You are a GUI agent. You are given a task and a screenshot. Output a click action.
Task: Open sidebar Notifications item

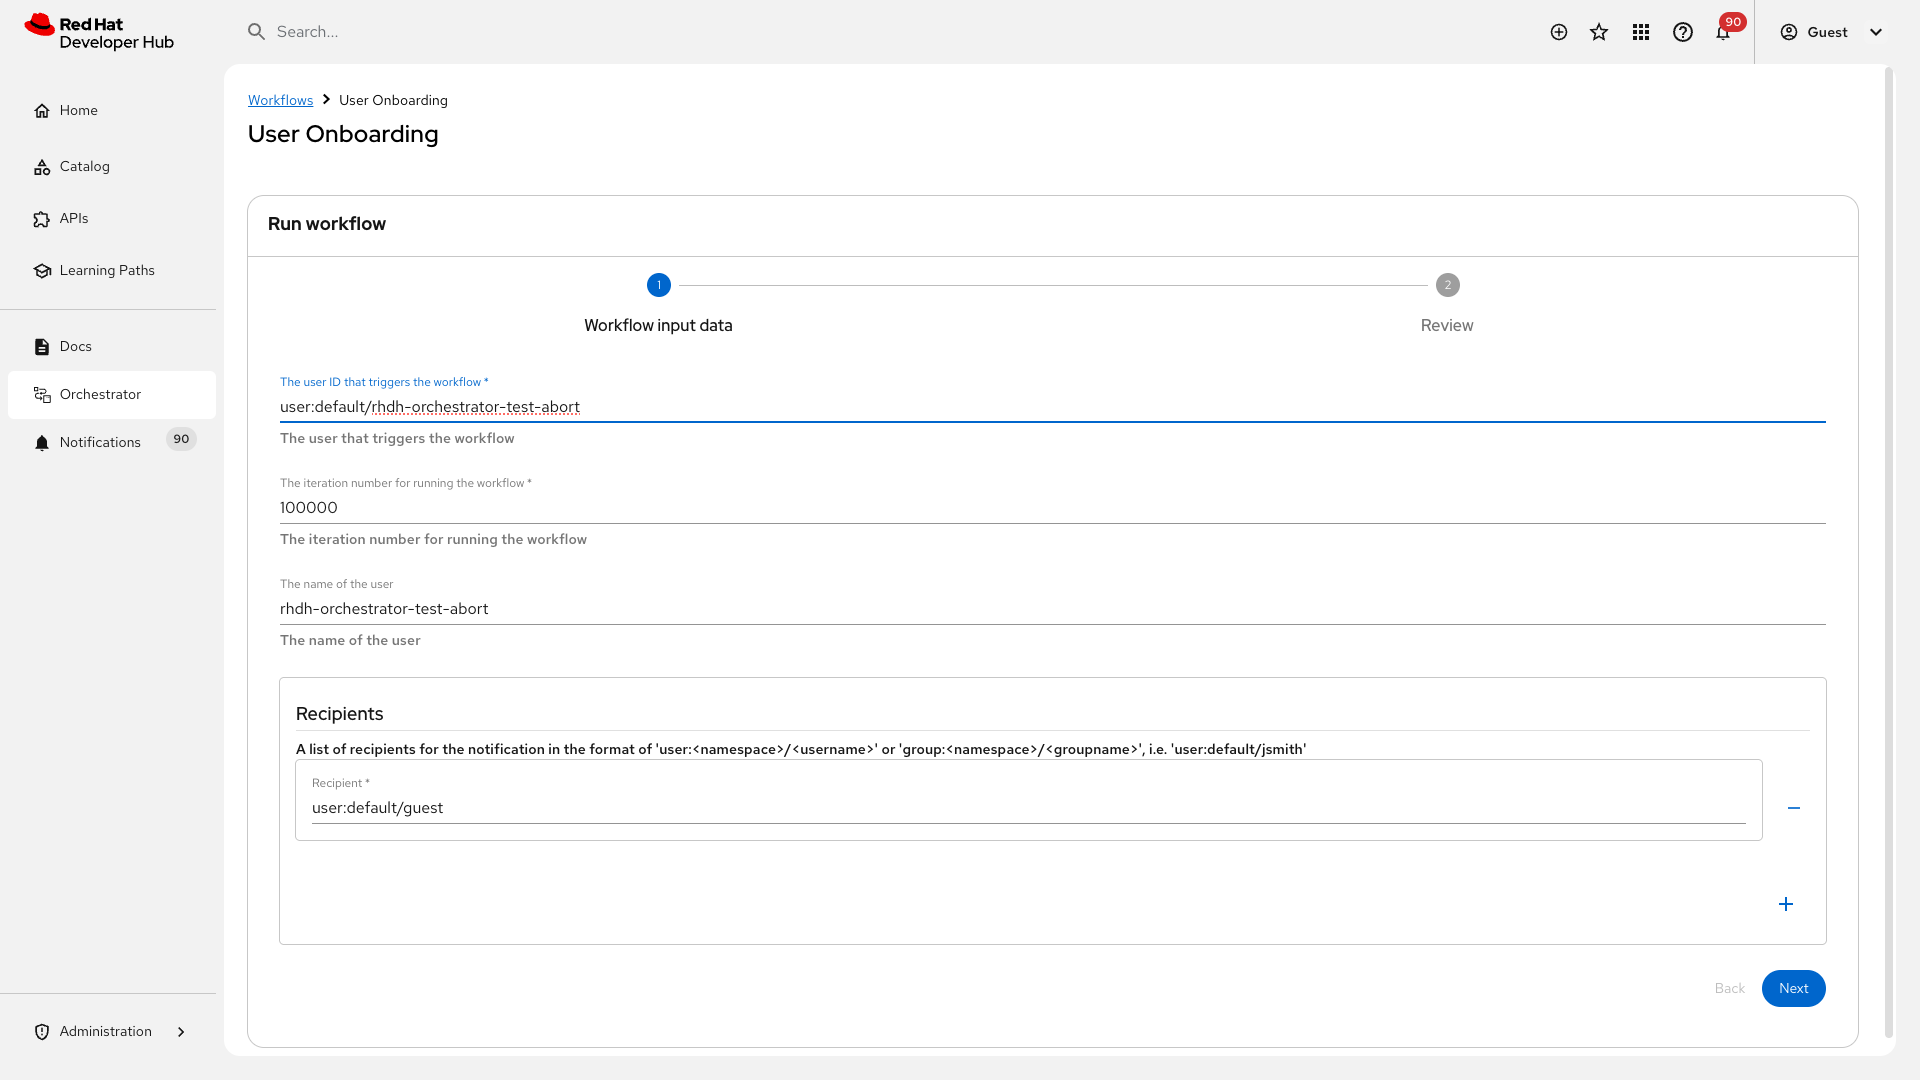100,443
